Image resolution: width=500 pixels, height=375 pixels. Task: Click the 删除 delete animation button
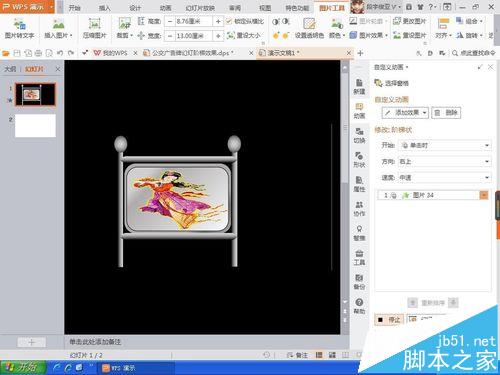446,113
